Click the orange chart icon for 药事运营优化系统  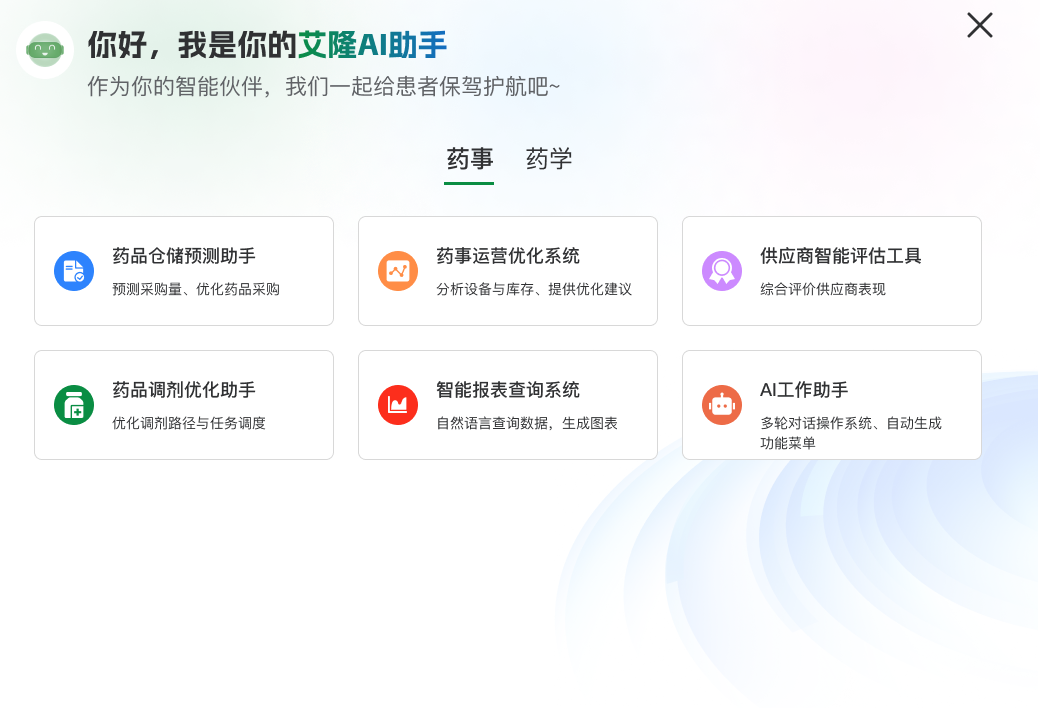coord(398,271)
